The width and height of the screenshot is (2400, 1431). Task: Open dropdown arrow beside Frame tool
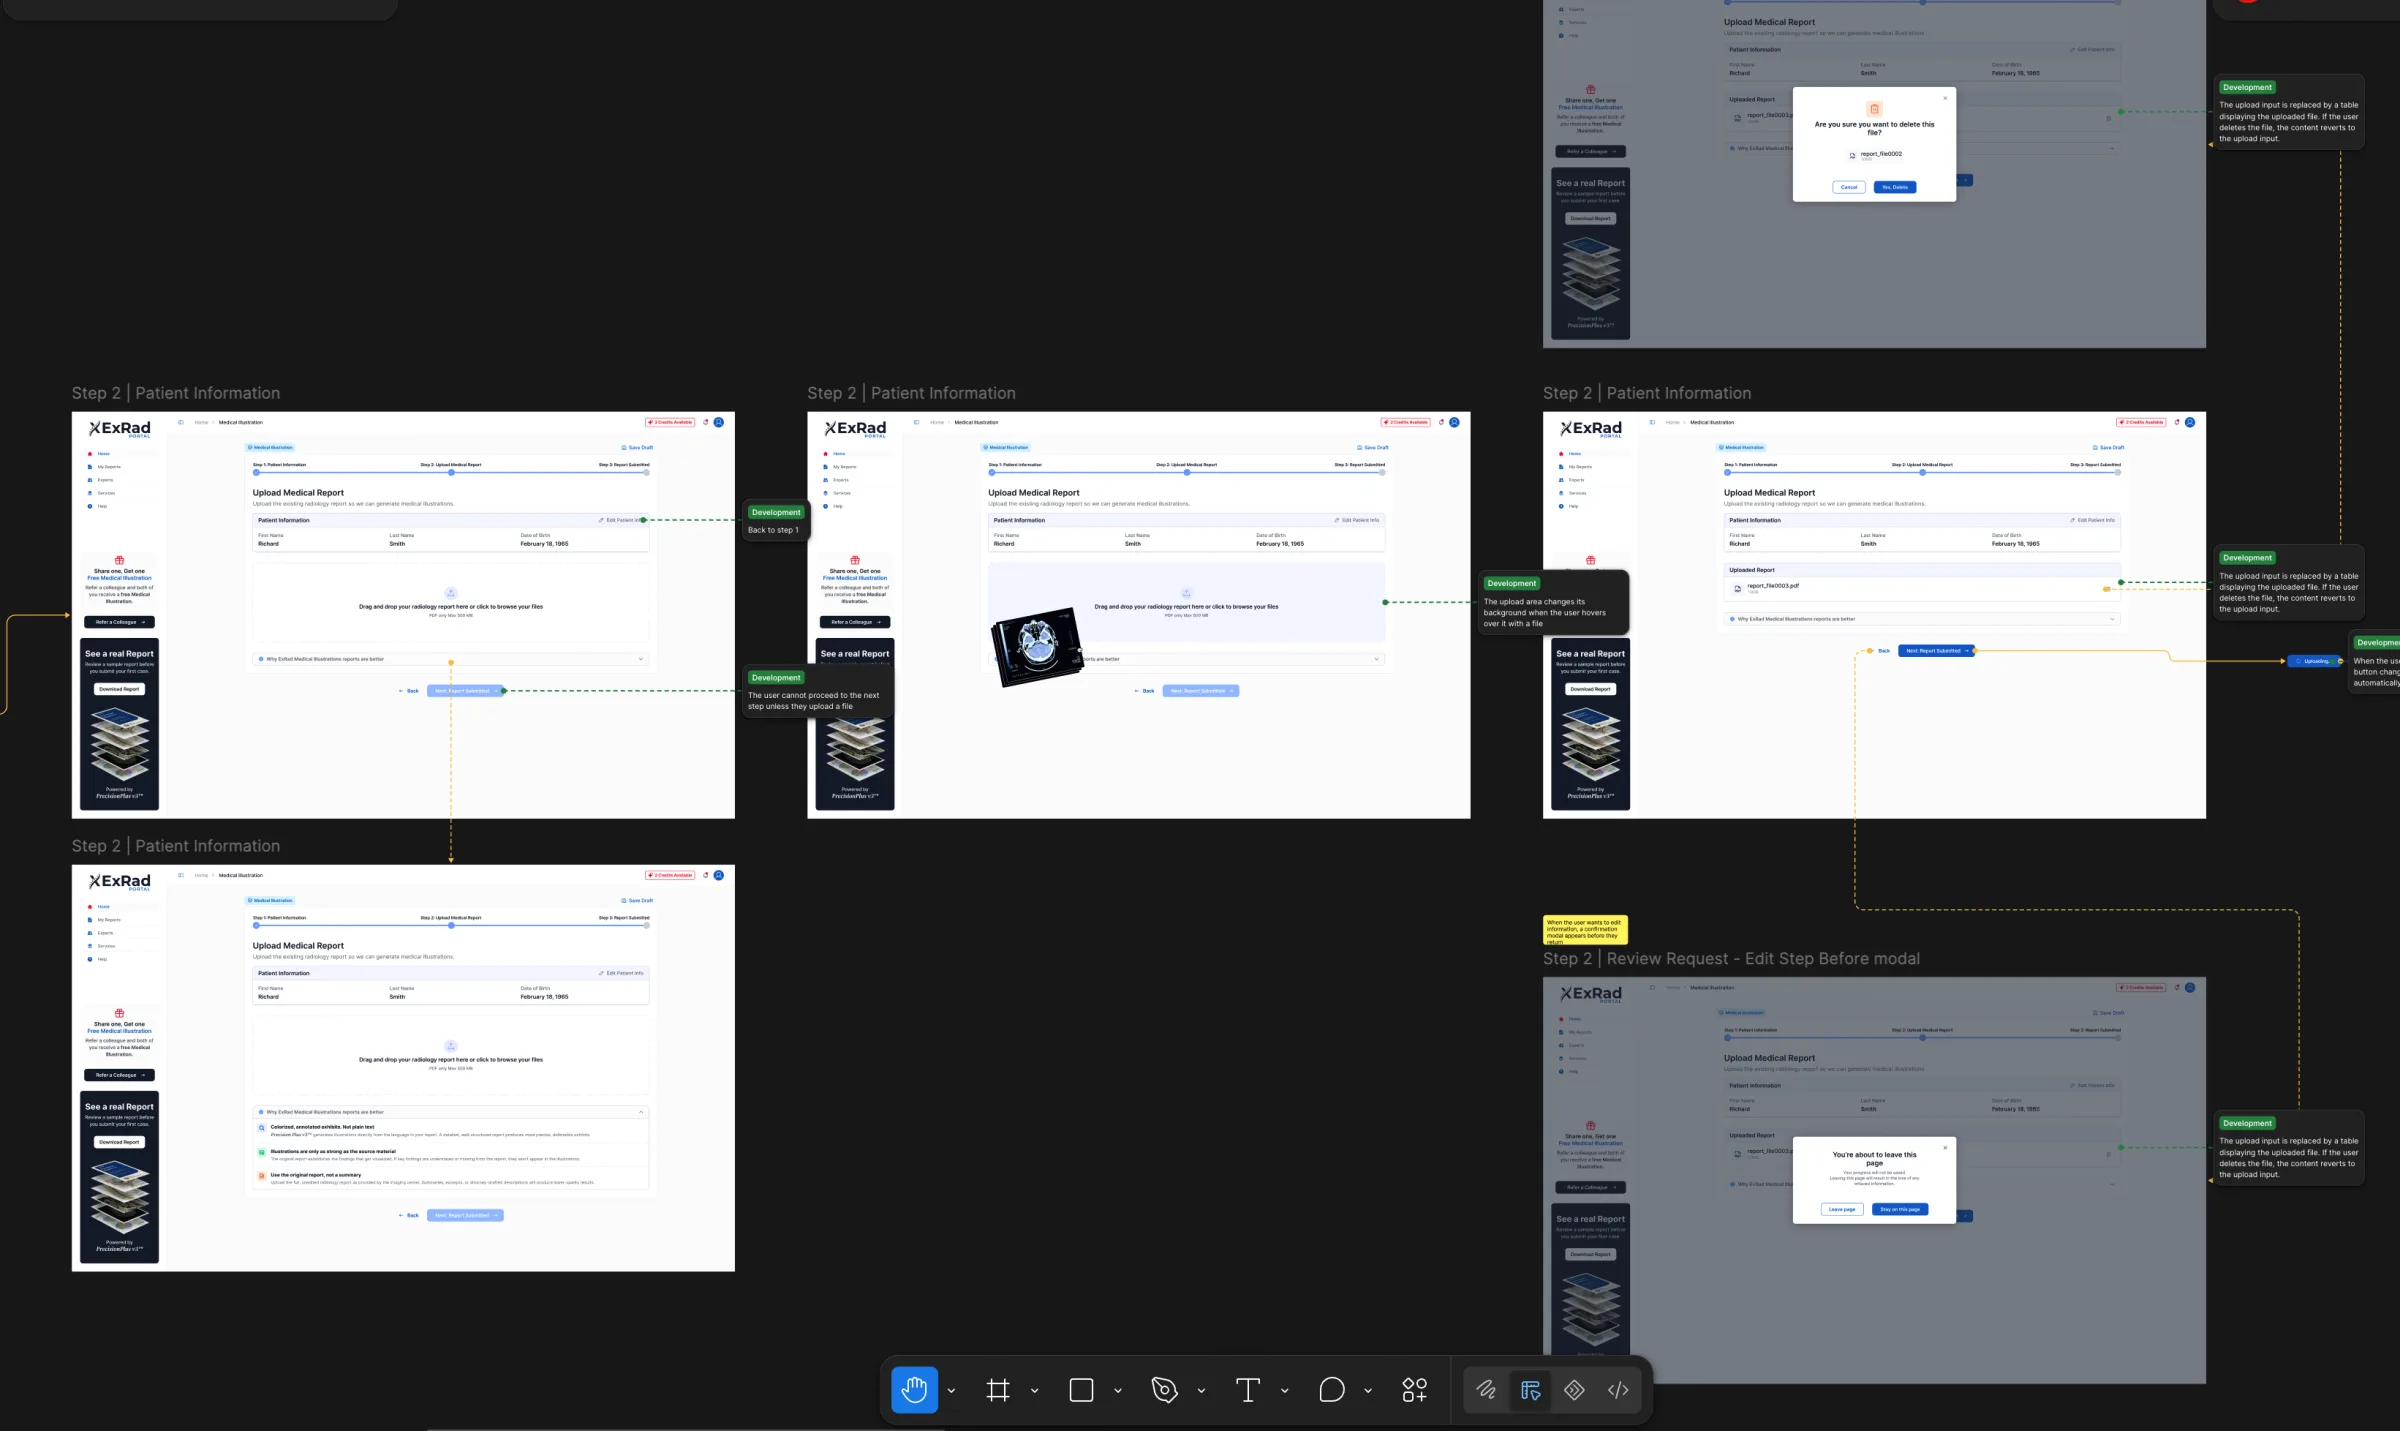(x=1035, y=1391)
